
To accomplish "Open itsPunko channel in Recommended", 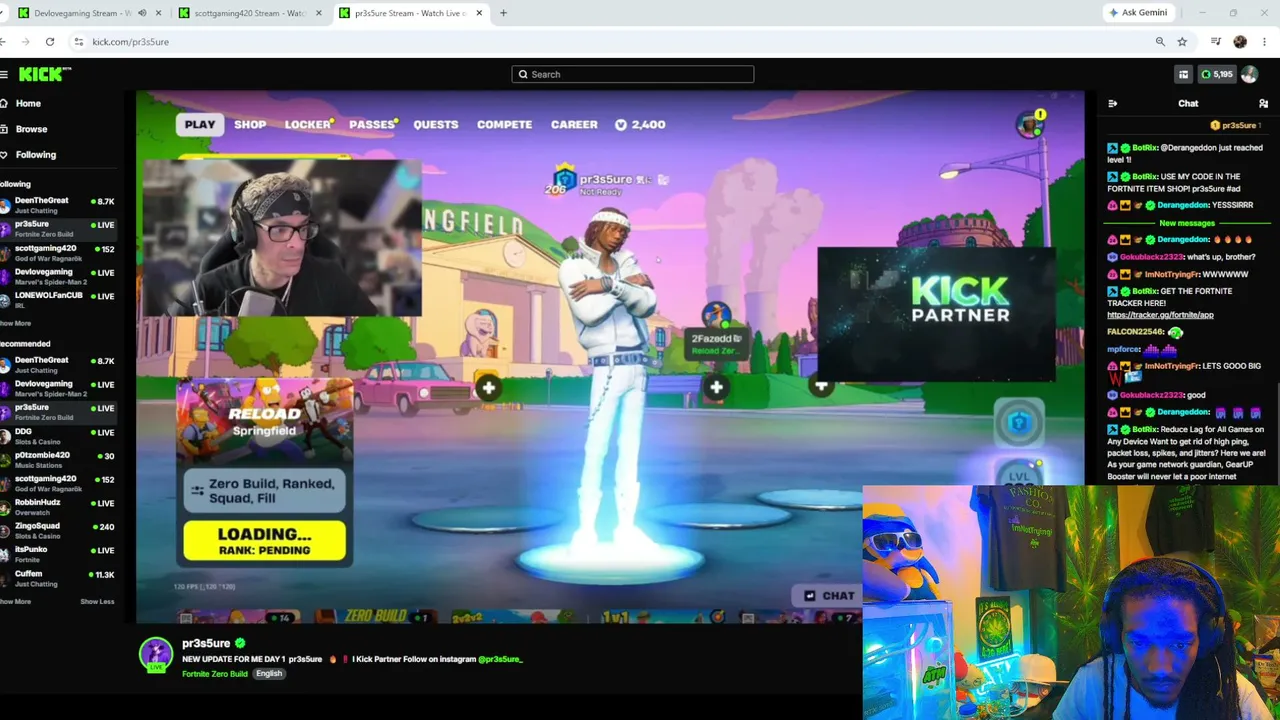I will [x=58, y=553].
